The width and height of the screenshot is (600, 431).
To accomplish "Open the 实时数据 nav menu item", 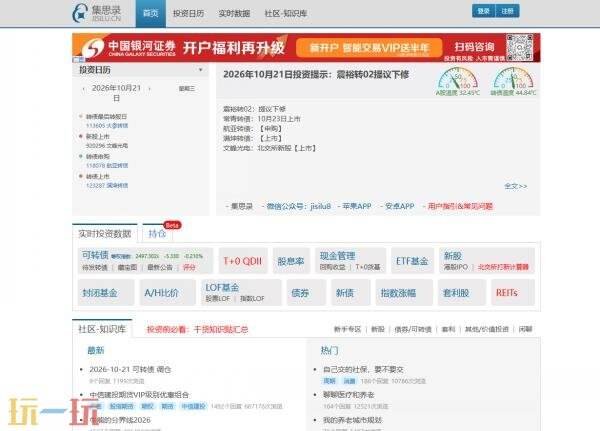I will click(234, 13).
